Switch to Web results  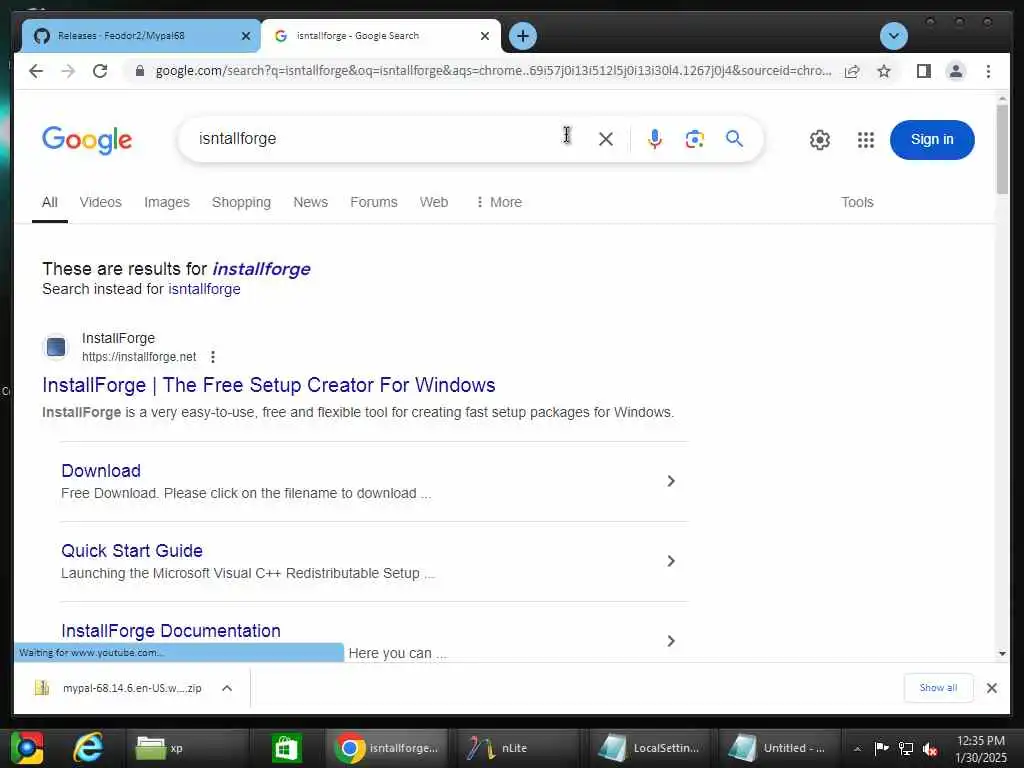(x=434, y=202)
